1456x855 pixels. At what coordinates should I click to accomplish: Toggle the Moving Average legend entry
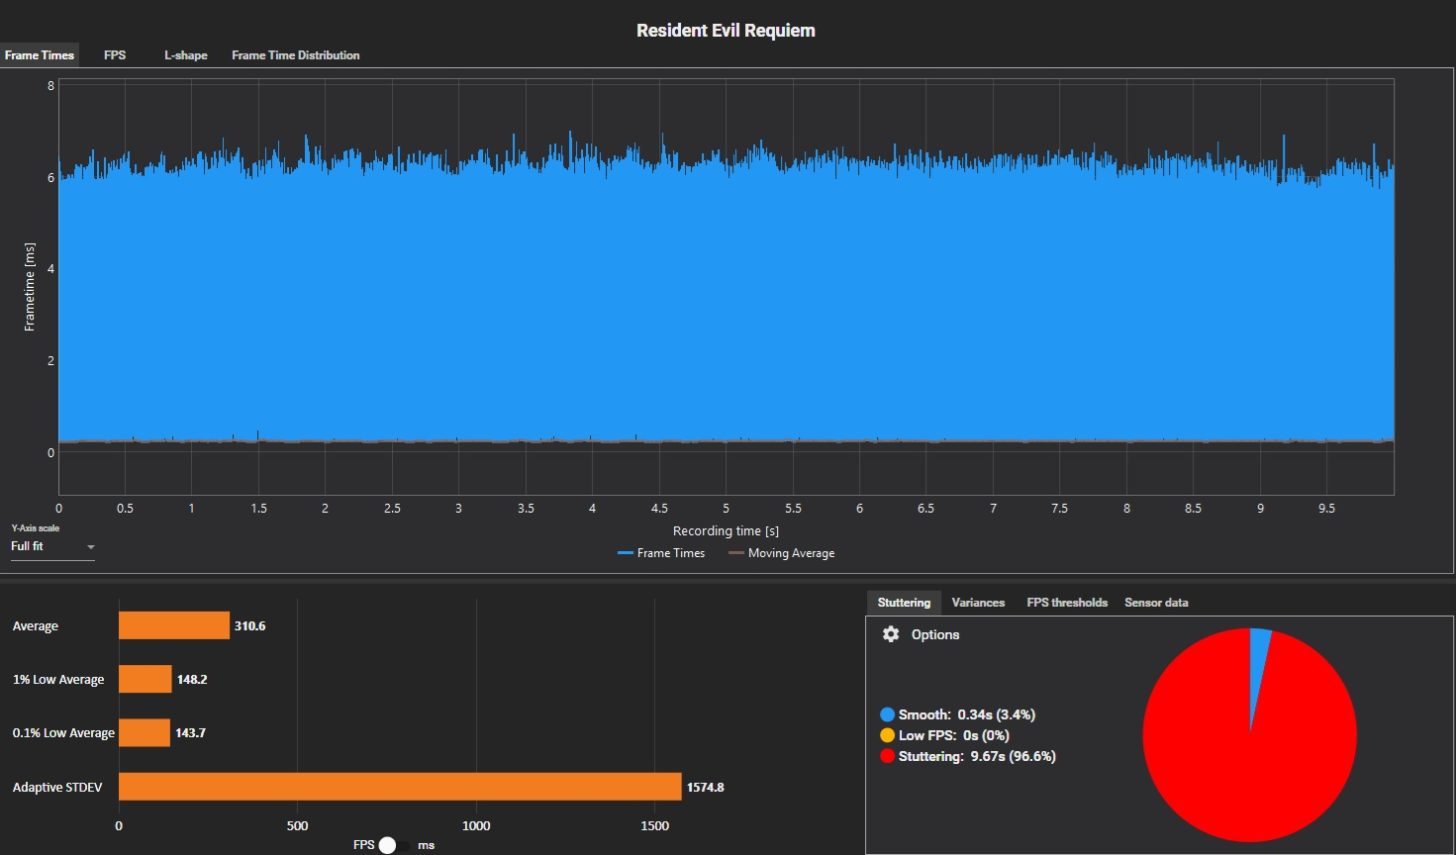pyautogui.click(x=781, y=553)
